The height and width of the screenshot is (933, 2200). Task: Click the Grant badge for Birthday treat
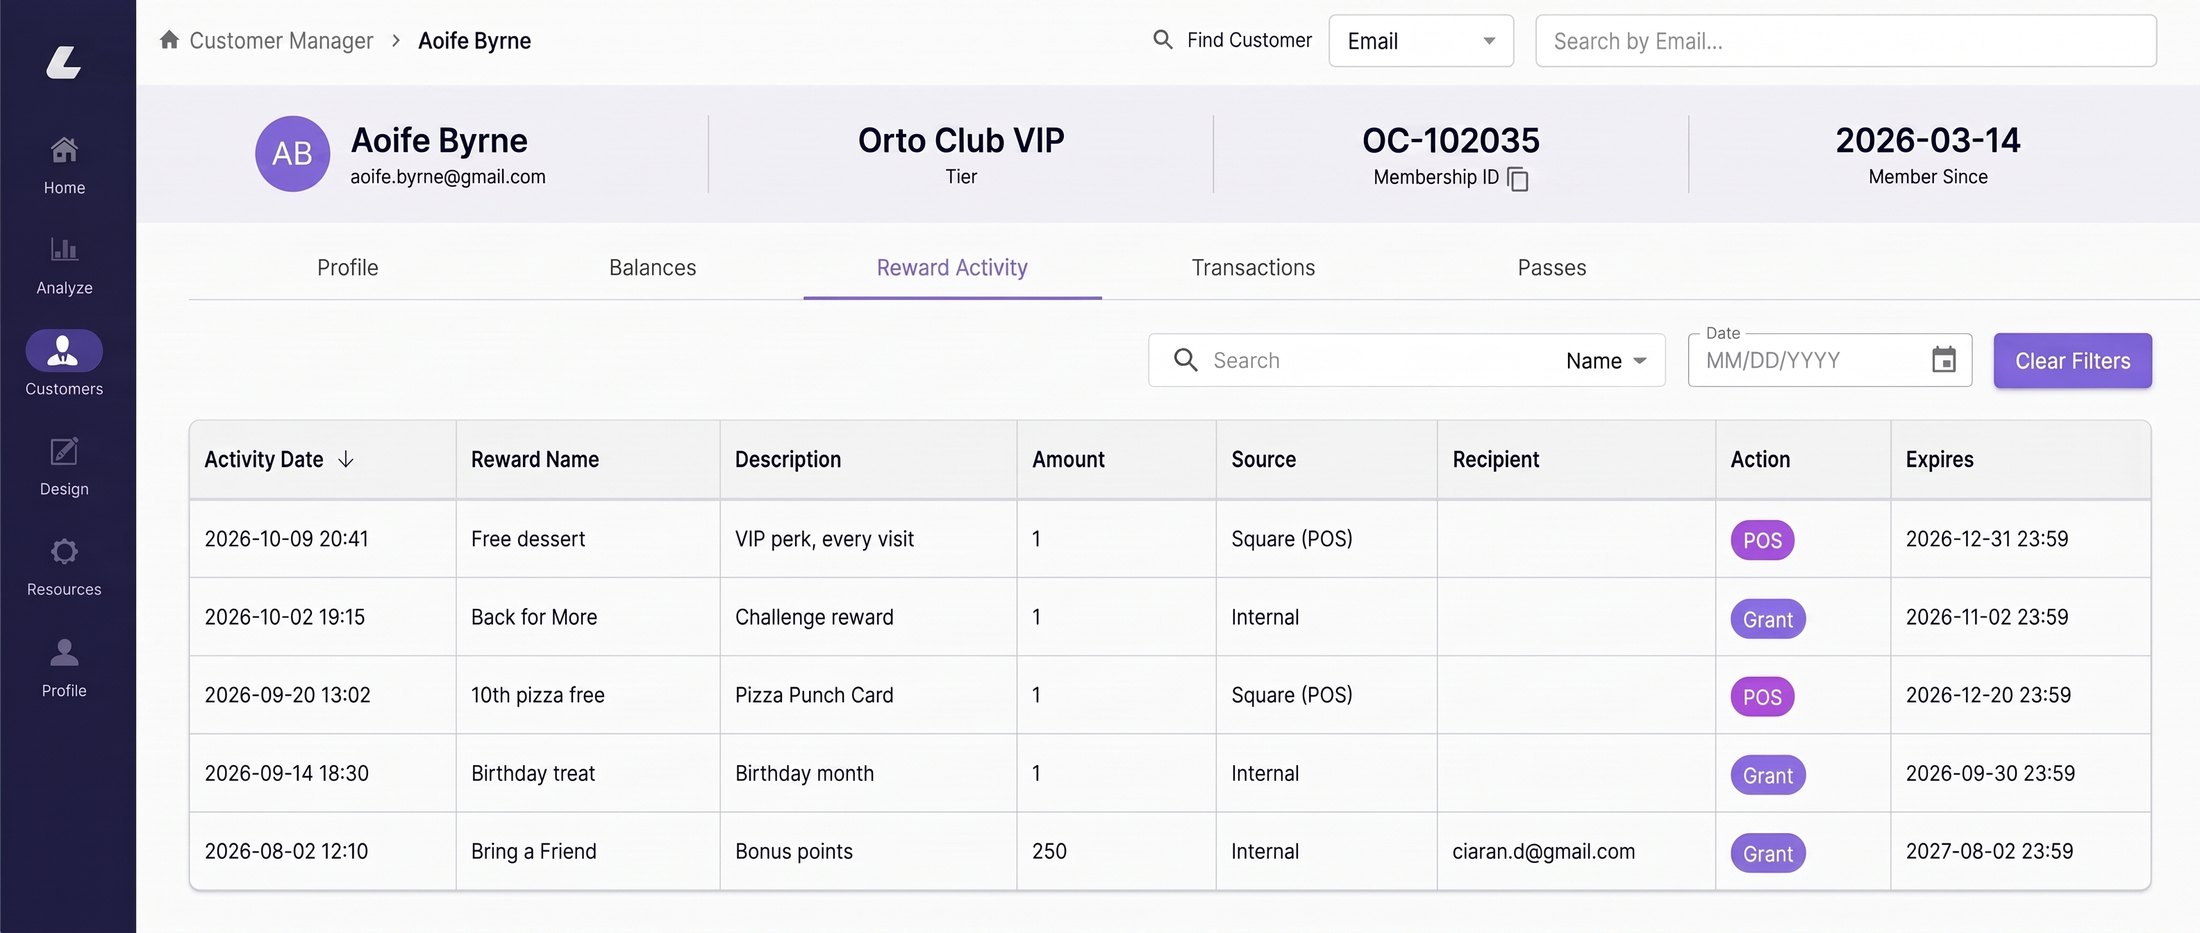coord(1768,775)
